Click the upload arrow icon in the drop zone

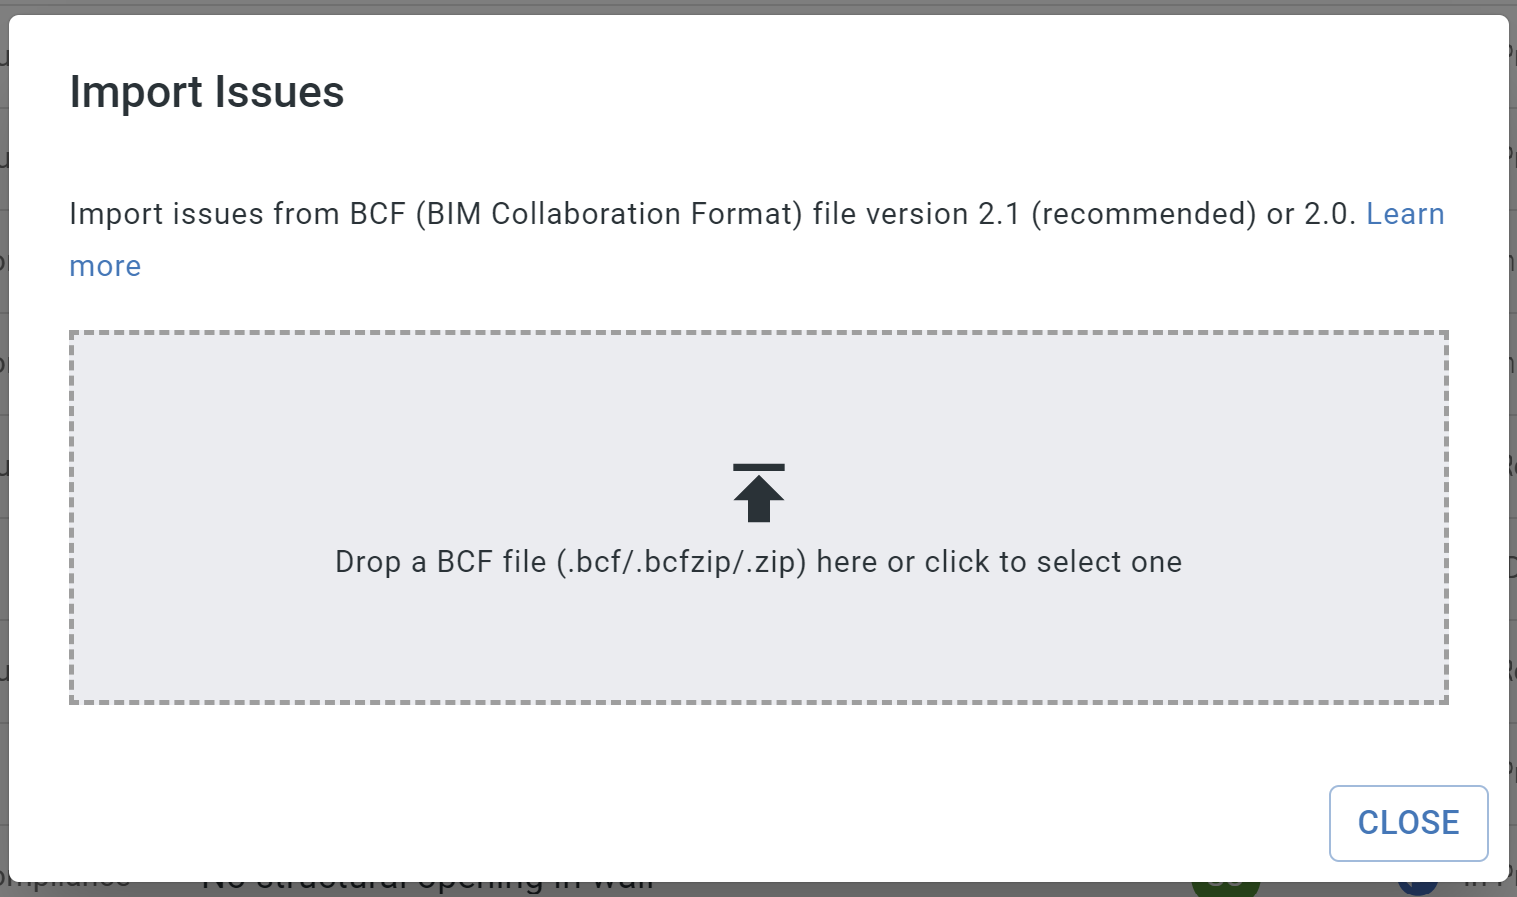(758, 493)
